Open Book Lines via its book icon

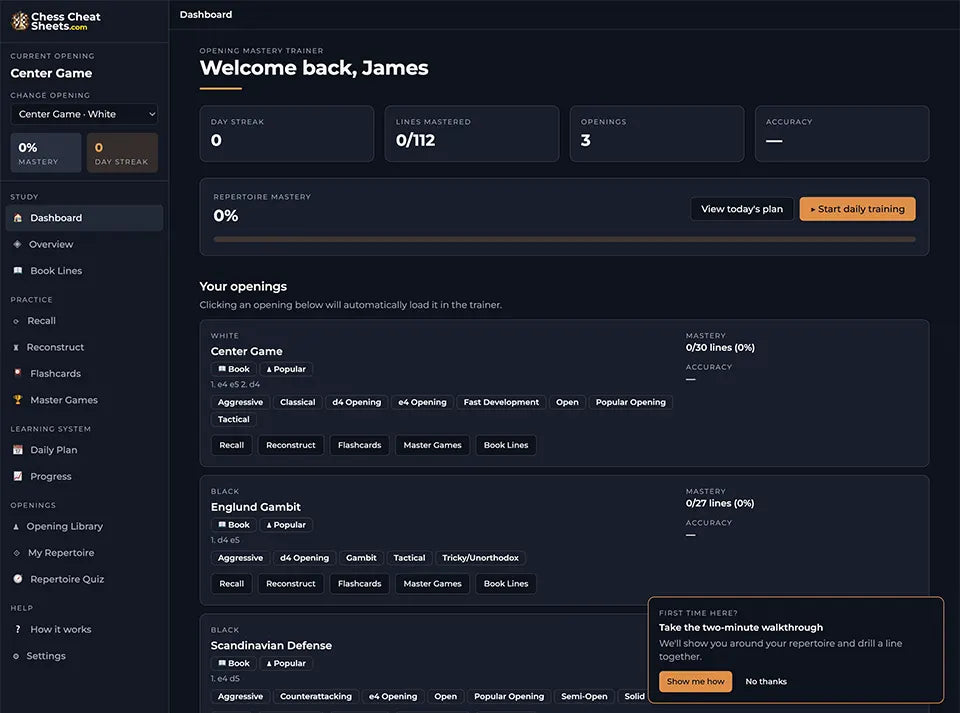tap(18, 271)
